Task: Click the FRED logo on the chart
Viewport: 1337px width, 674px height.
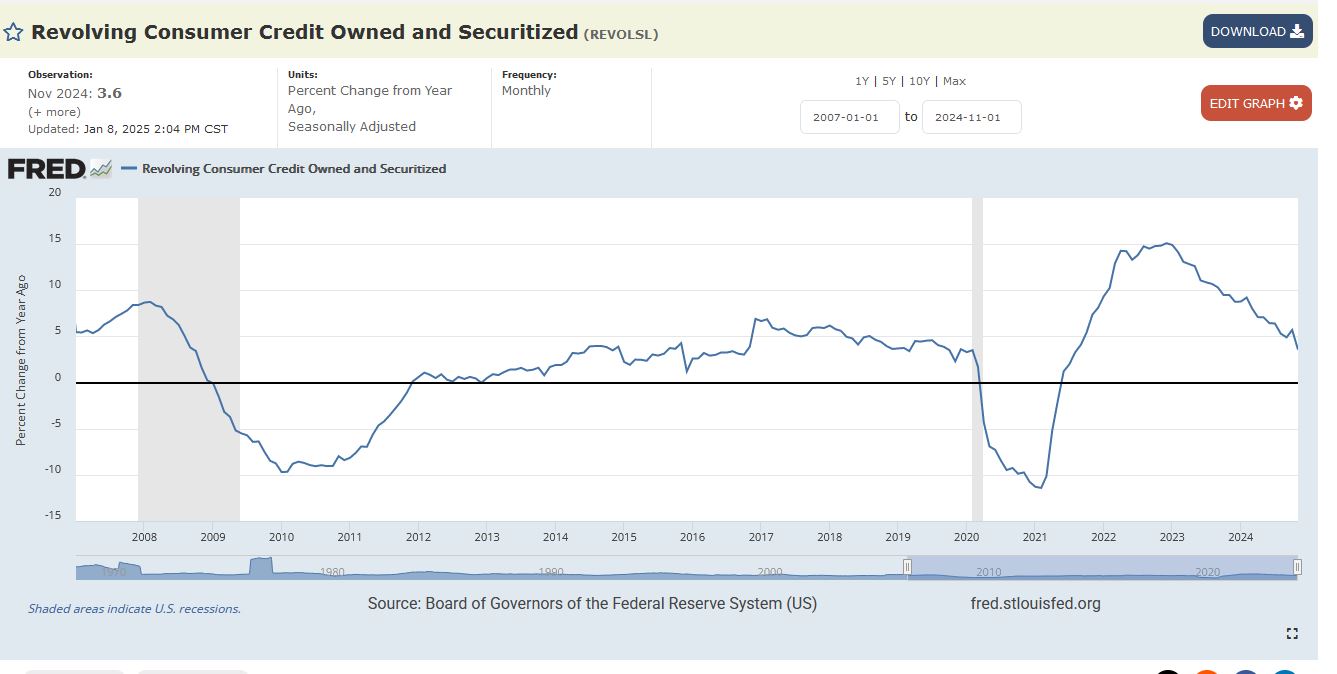Action: point(46,169)
